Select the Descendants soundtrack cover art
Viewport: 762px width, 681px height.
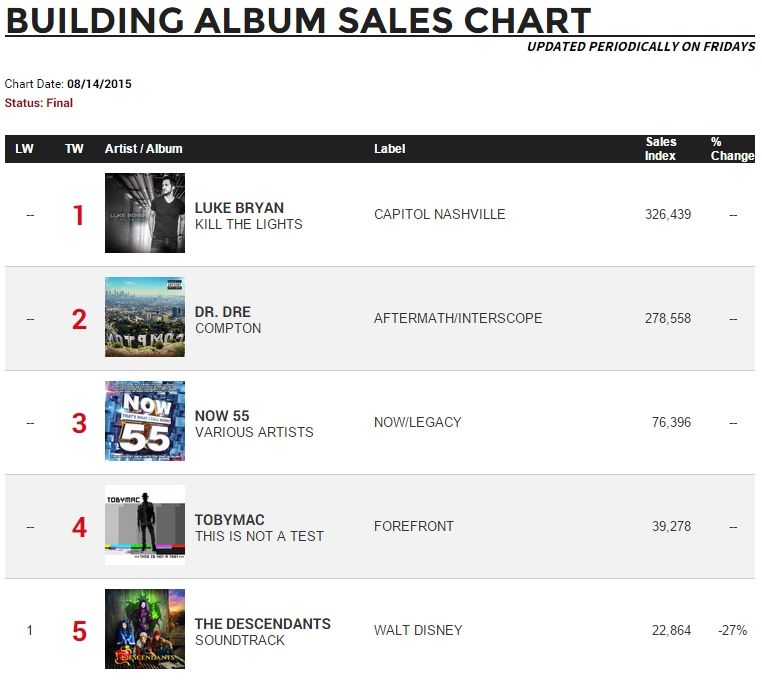(145, 629)
